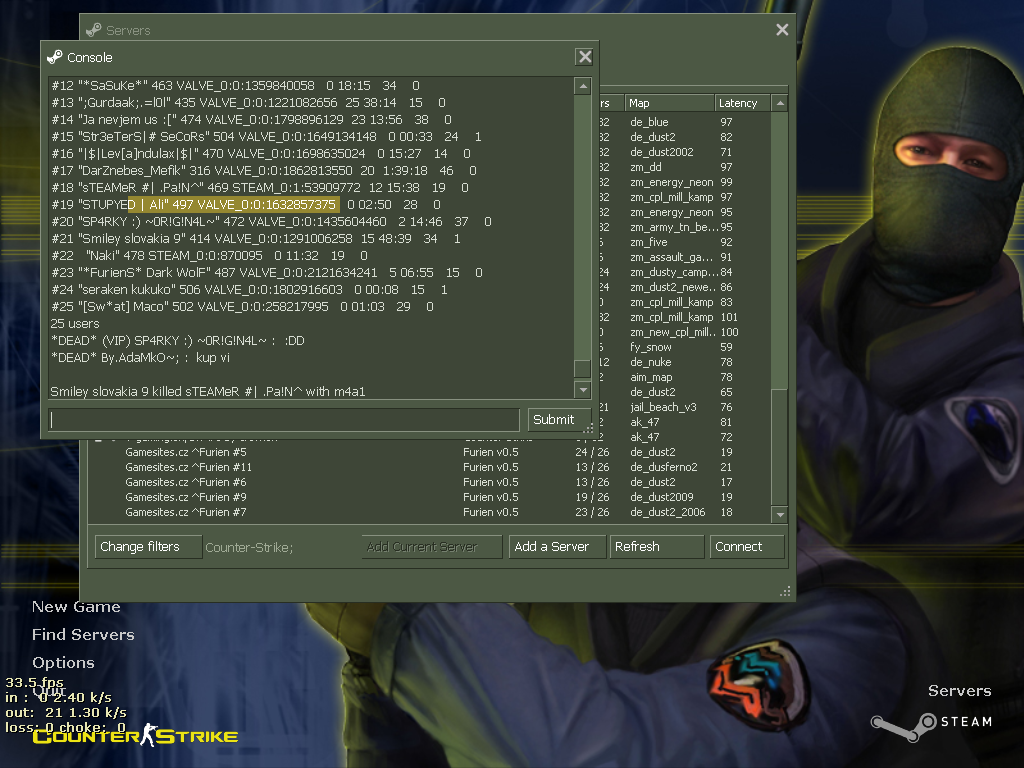The width and height of the screenshot is (1024, 768).
Task: Click the console command input field
Action: 284,419
